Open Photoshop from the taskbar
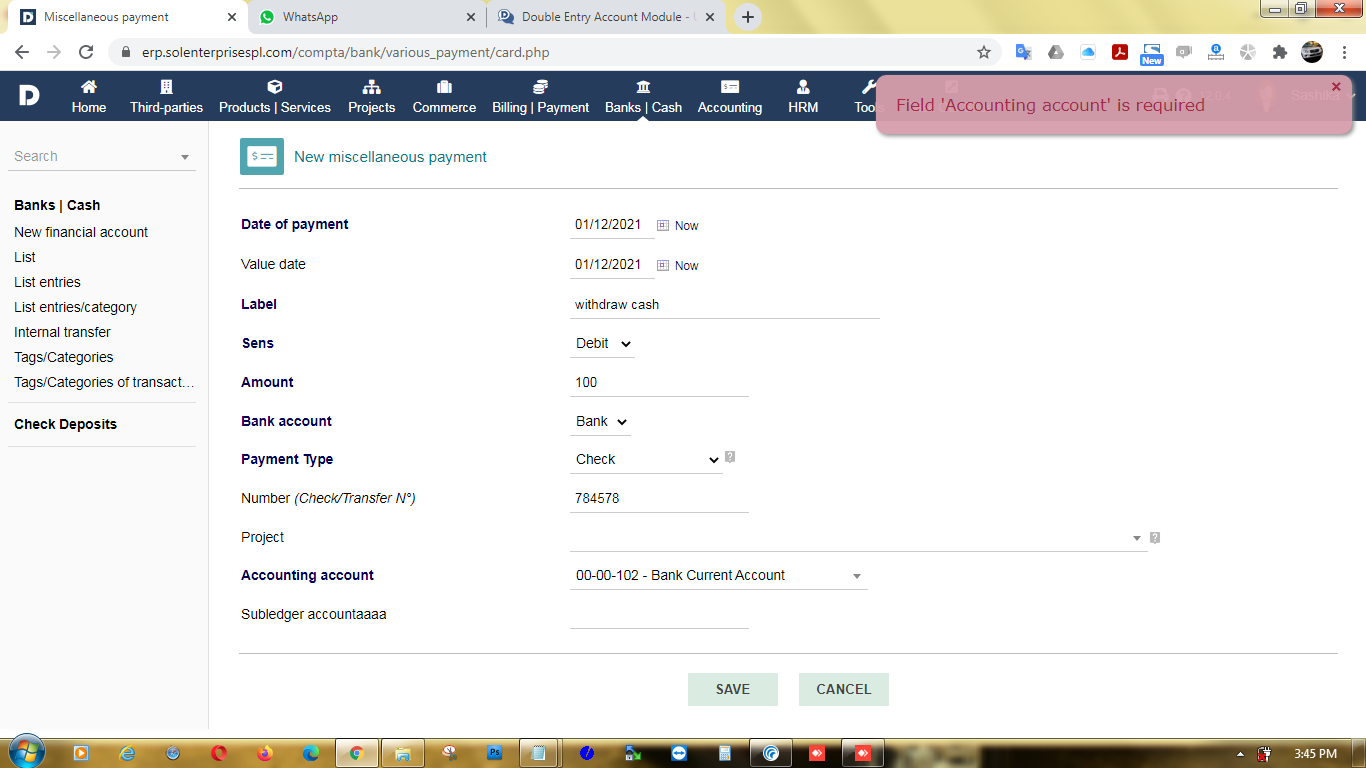 tap(494, 753)
